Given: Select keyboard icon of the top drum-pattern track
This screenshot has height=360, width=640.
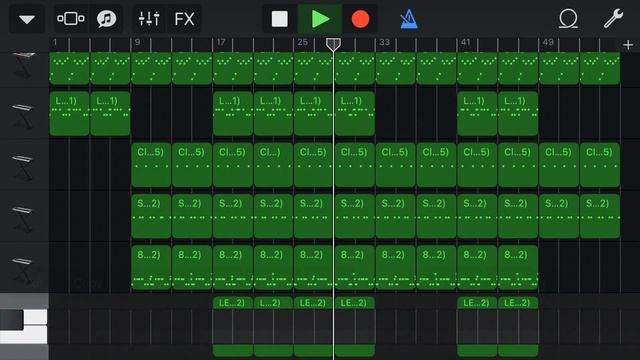Looking at the screenshot, I should click(x=23, y=66).
